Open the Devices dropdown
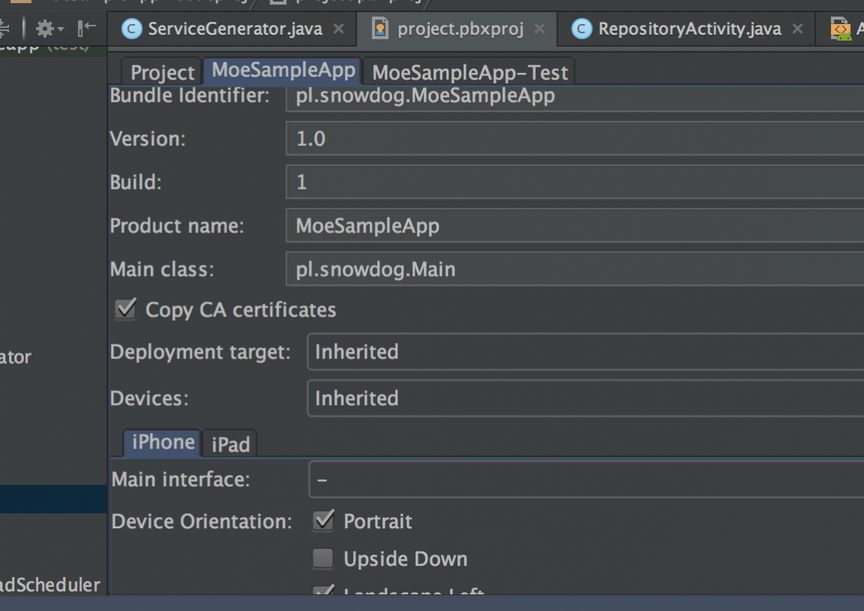Screen dimensions: 864x611 [x=585, y=398]
